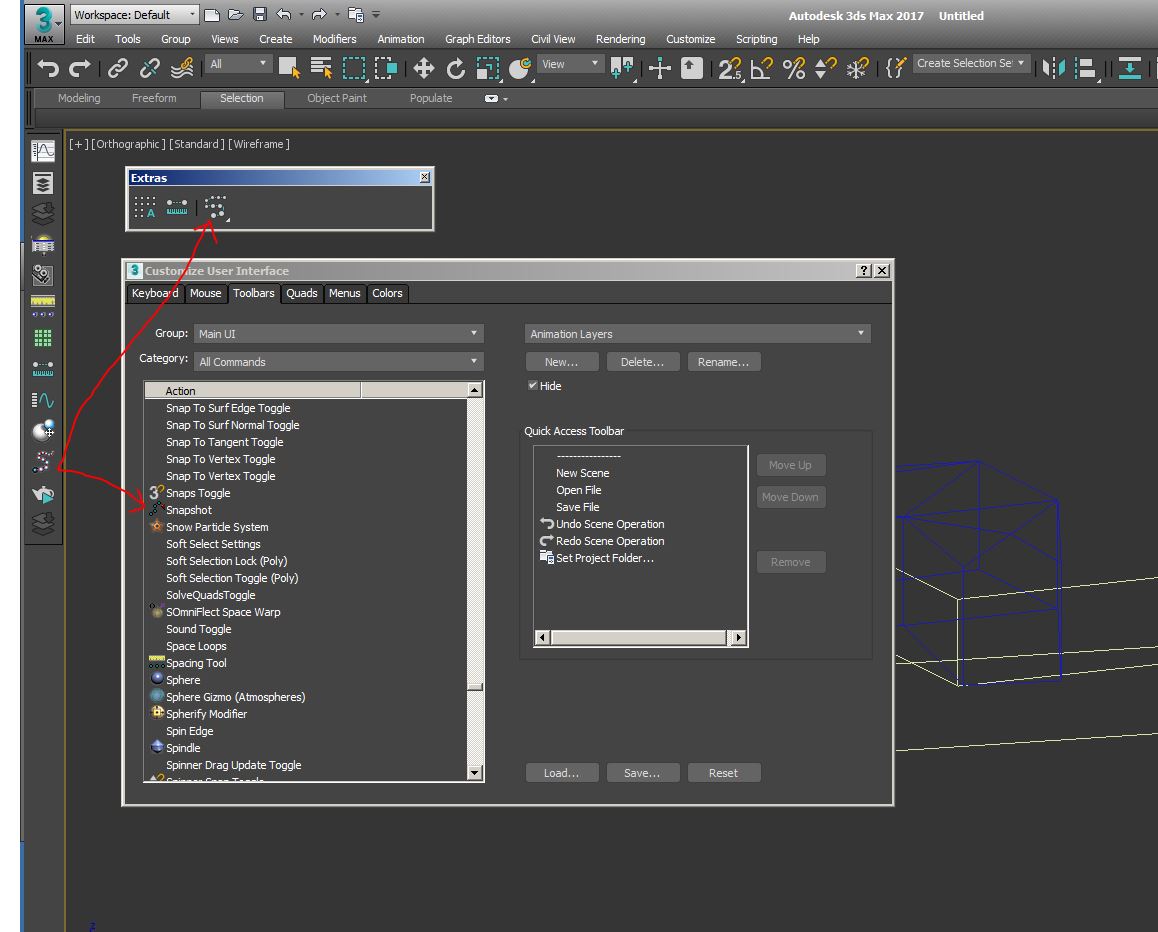Toggle the Rectangular Selection Region mode
Image resolution: width=1158 pixels, height=932 pixels.
(x=353, y=68)
